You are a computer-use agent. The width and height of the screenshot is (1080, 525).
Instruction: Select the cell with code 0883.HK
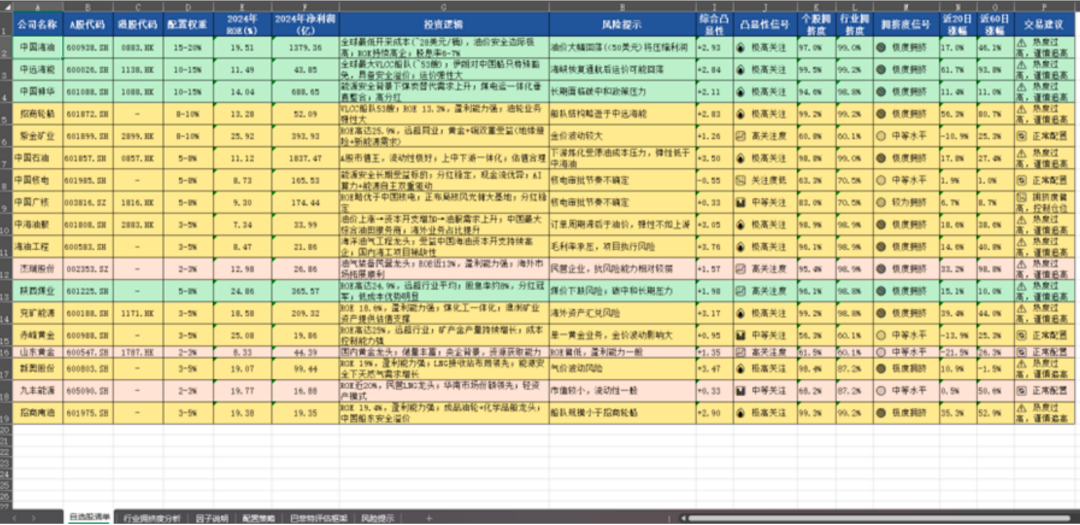click(138, 48)
